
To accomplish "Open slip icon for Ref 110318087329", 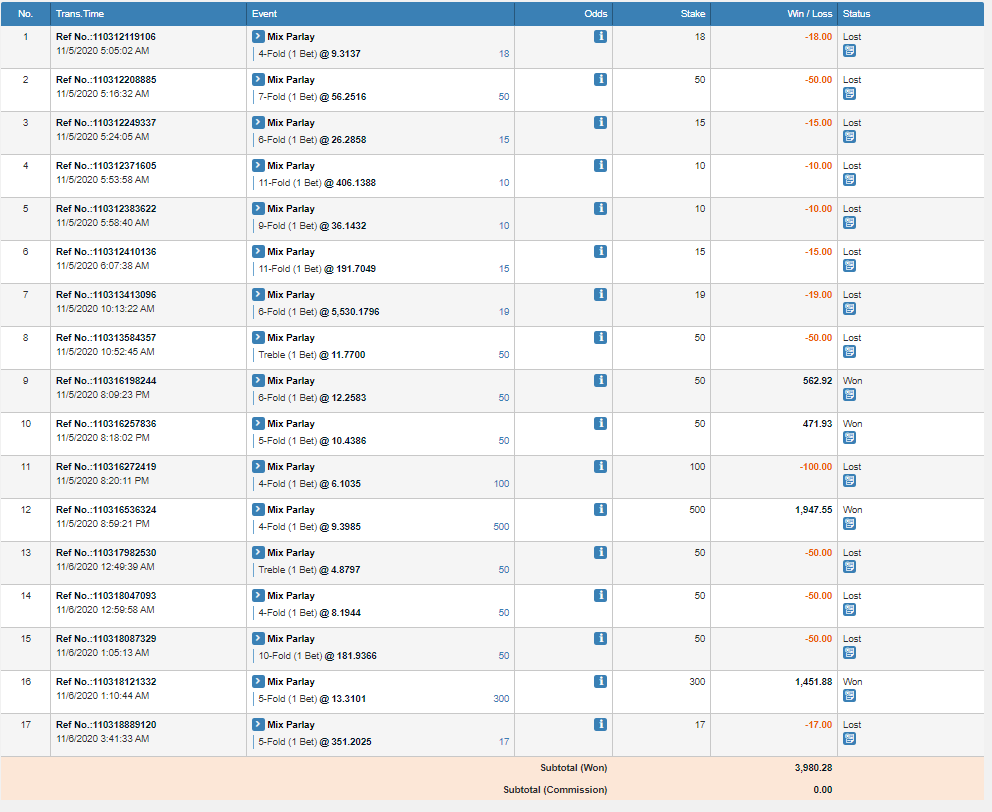I will tap(850, 653).
